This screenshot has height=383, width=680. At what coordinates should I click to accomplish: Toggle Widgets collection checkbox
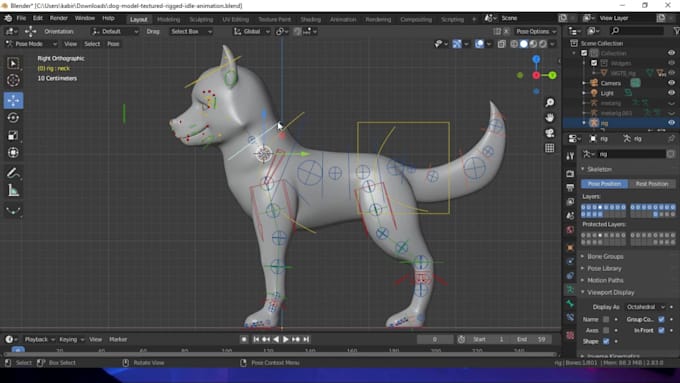point(594,63)
